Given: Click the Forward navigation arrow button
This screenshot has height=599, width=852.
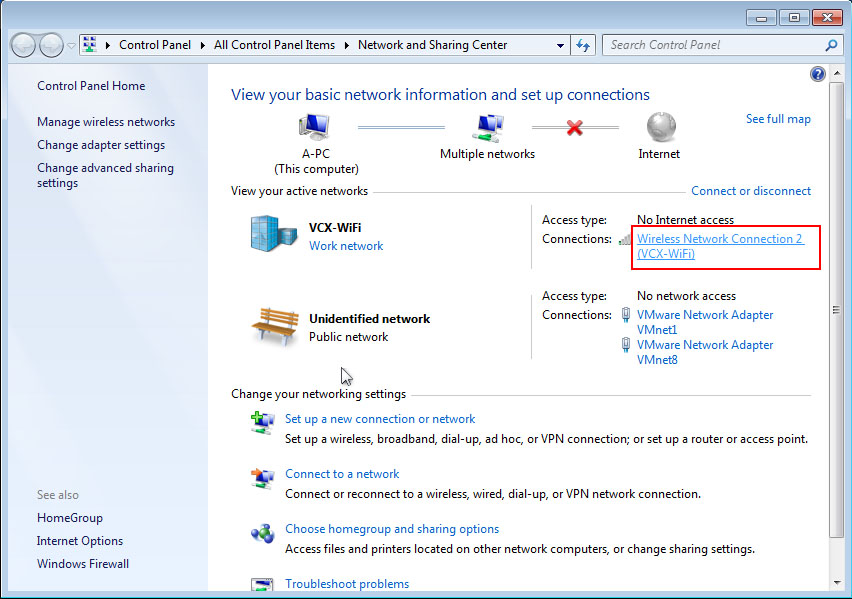Looking at the screenshot, I should point(52,45).
